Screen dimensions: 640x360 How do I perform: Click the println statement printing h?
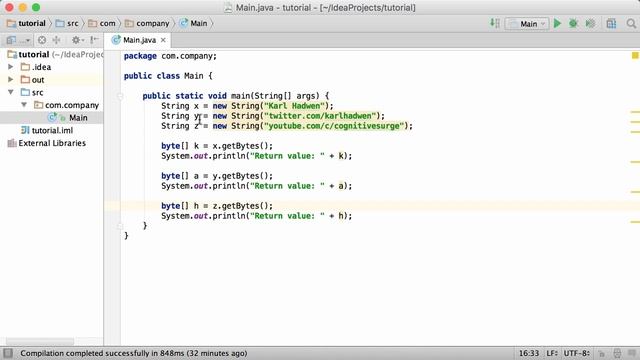tap(256, 216)
